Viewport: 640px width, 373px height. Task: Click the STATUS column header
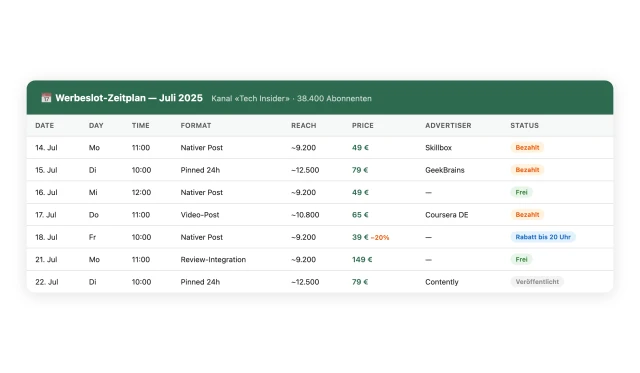tap(524, 126)
